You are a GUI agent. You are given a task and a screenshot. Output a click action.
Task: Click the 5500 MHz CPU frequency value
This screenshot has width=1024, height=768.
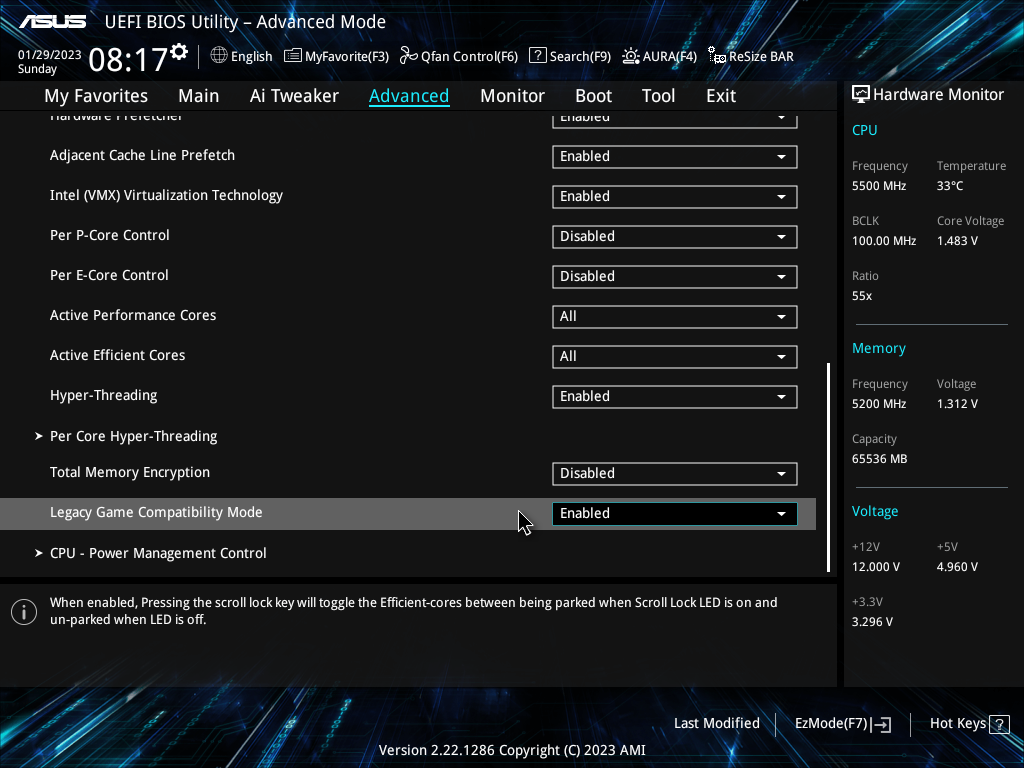tap(879, 186)
